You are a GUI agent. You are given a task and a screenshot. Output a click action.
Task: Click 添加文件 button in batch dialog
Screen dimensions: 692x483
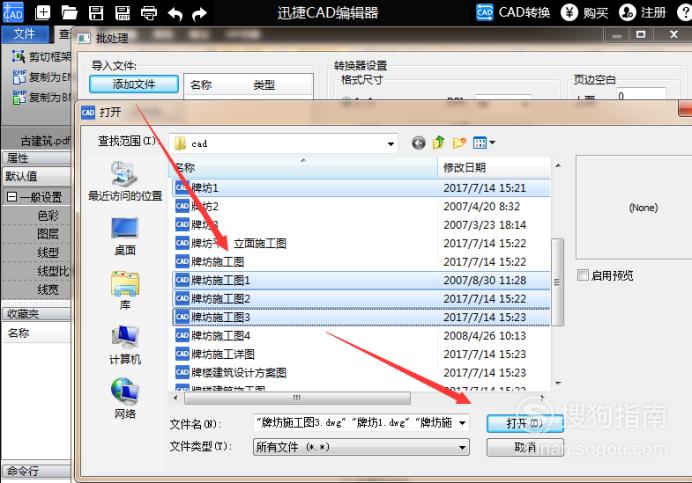(x=134, y=84)
